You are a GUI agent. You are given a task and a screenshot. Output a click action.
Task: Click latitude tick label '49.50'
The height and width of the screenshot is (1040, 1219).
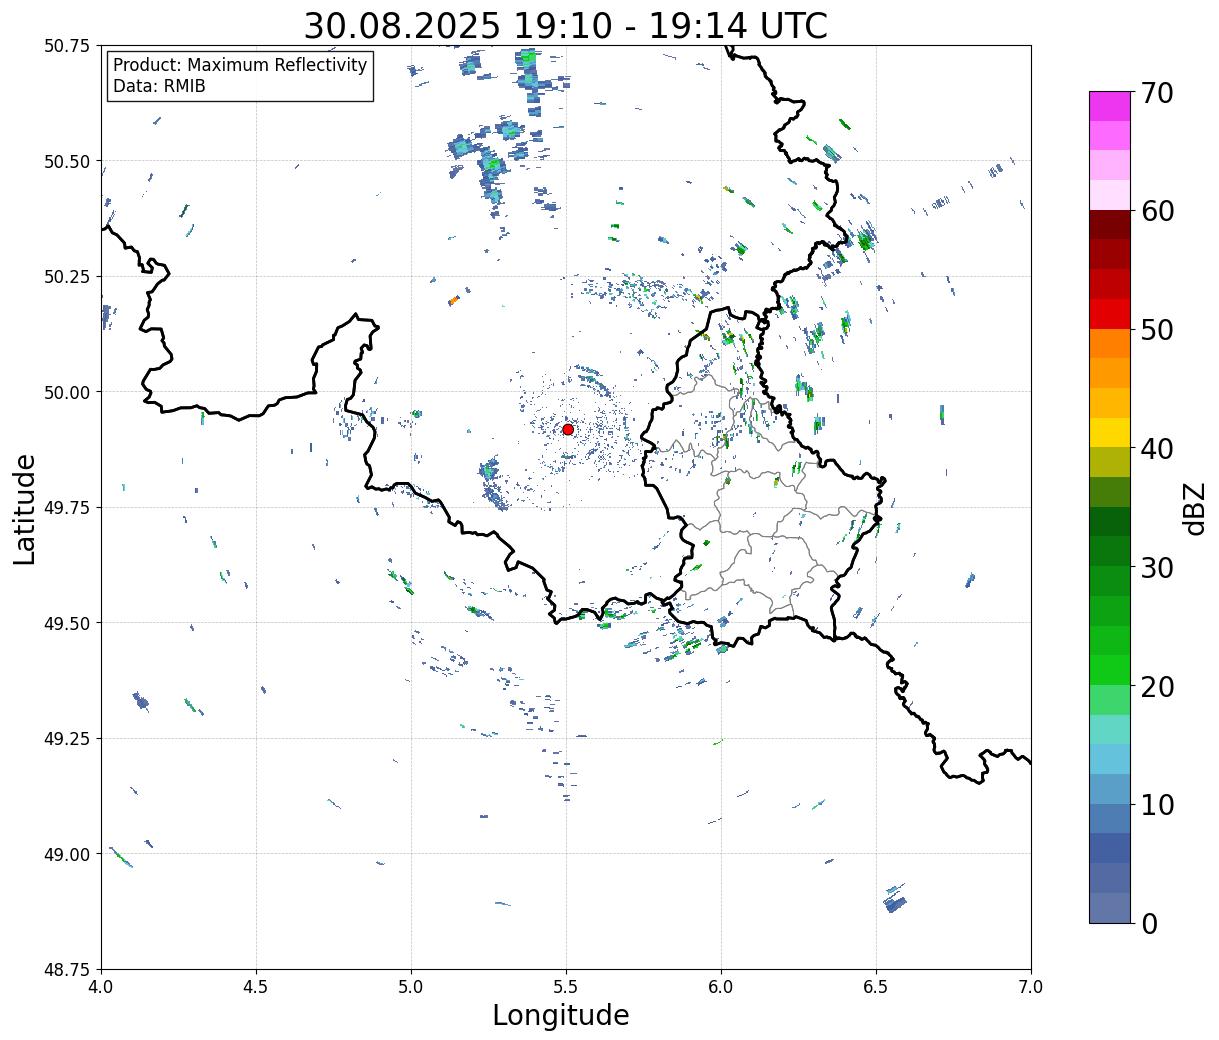pyautogui.click(x=67, y=623)
